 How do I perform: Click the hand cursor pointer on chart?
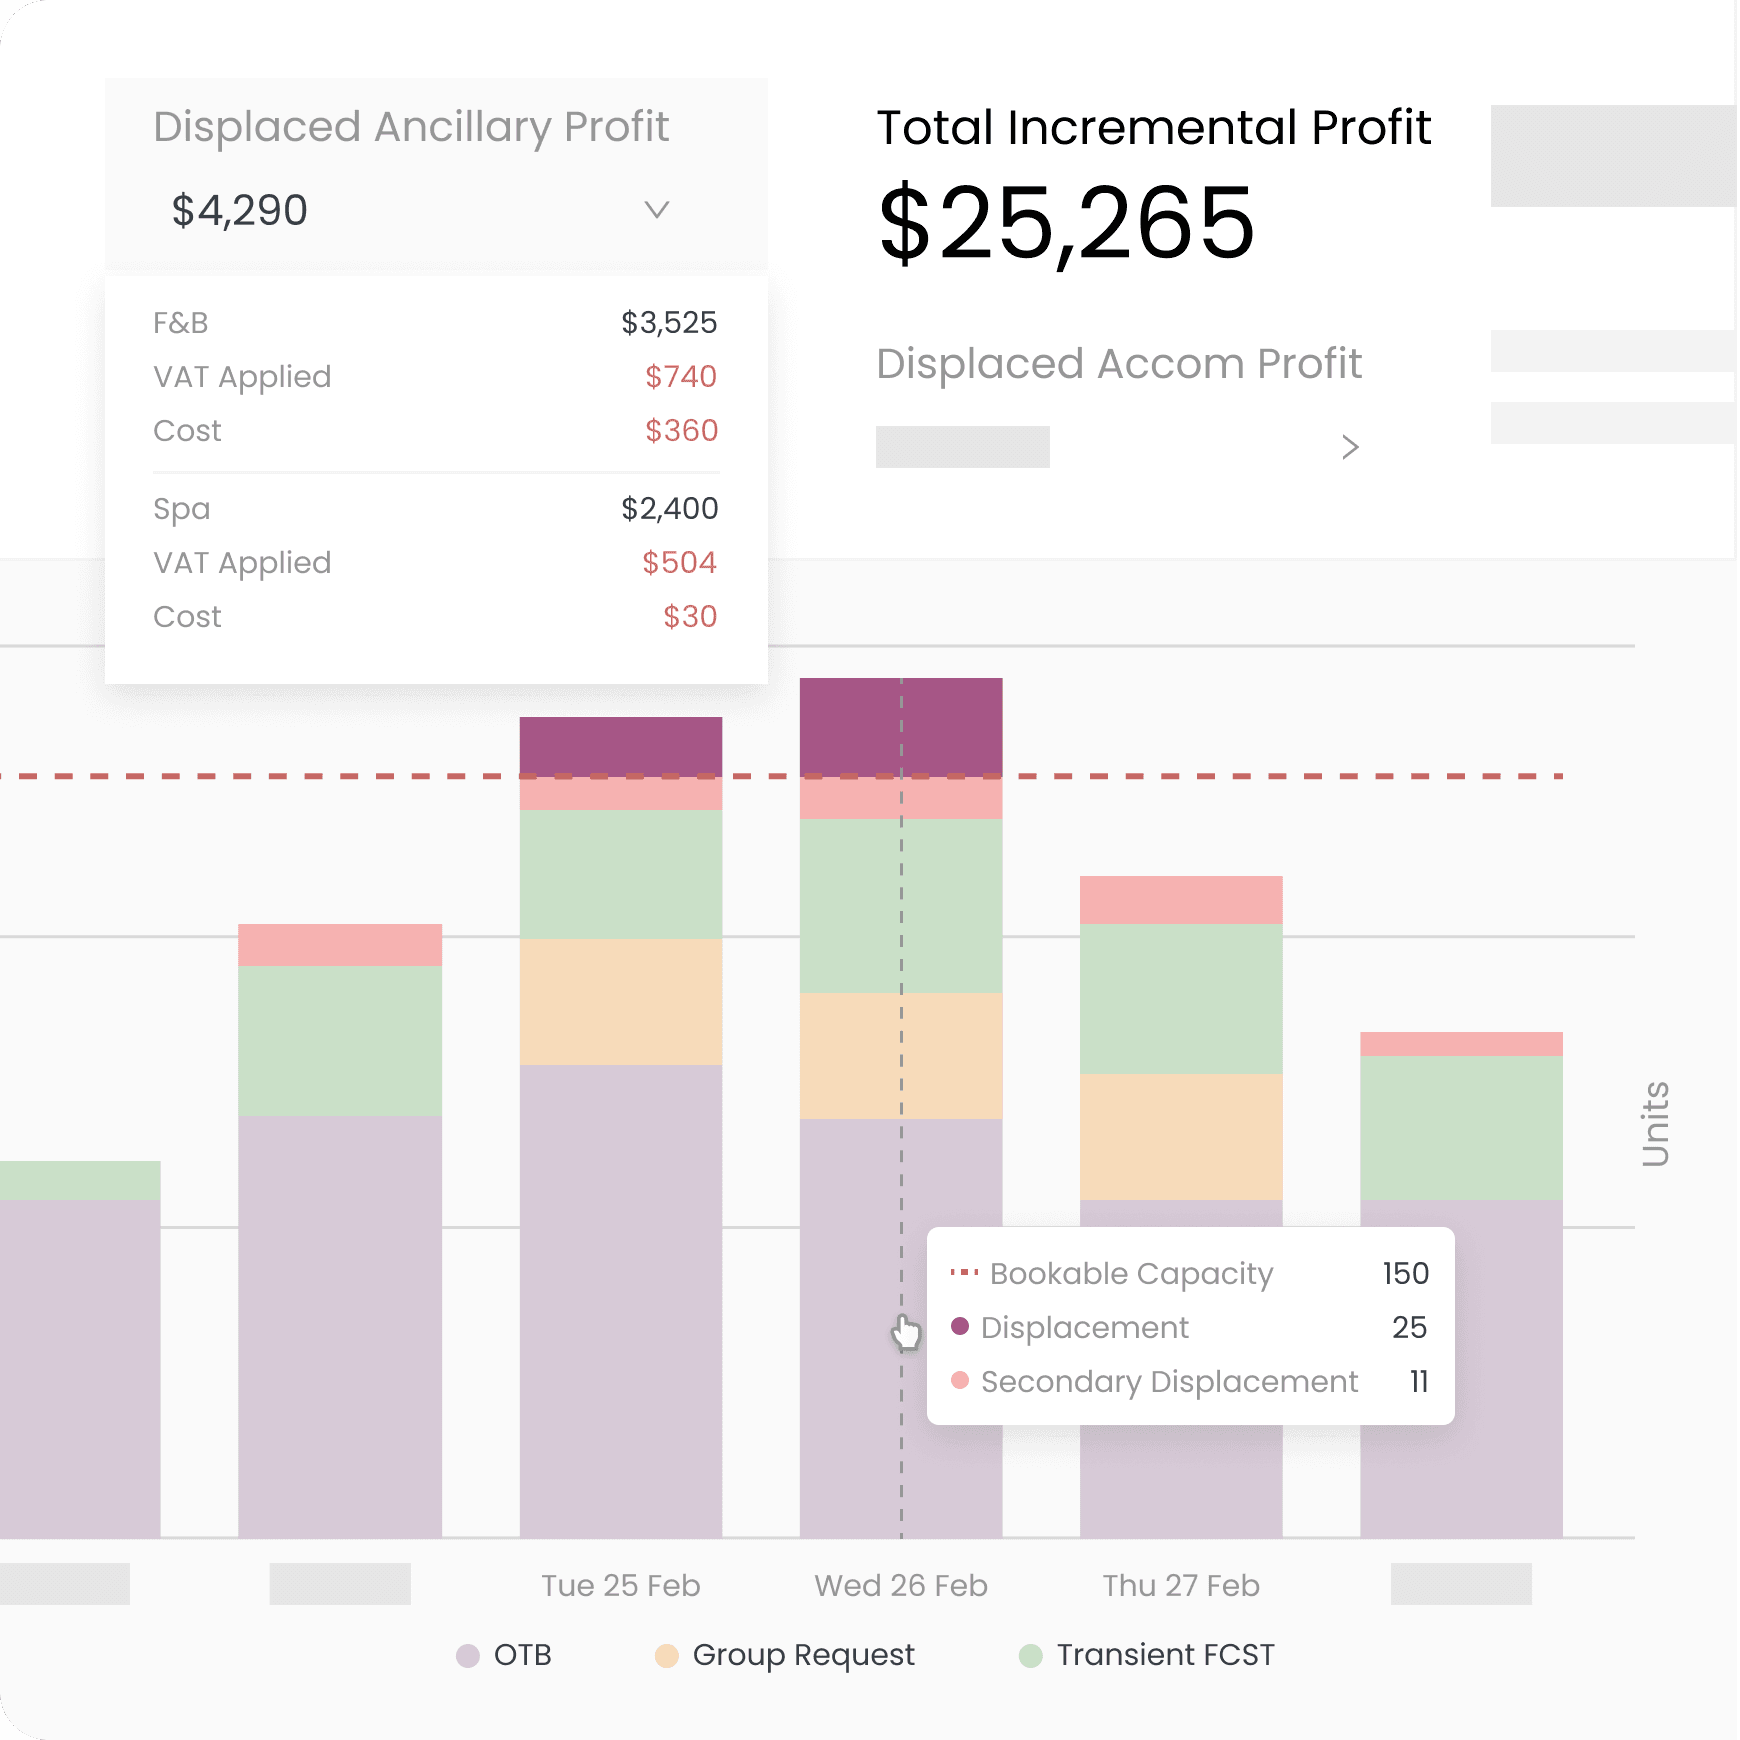tap(905, 1333)
